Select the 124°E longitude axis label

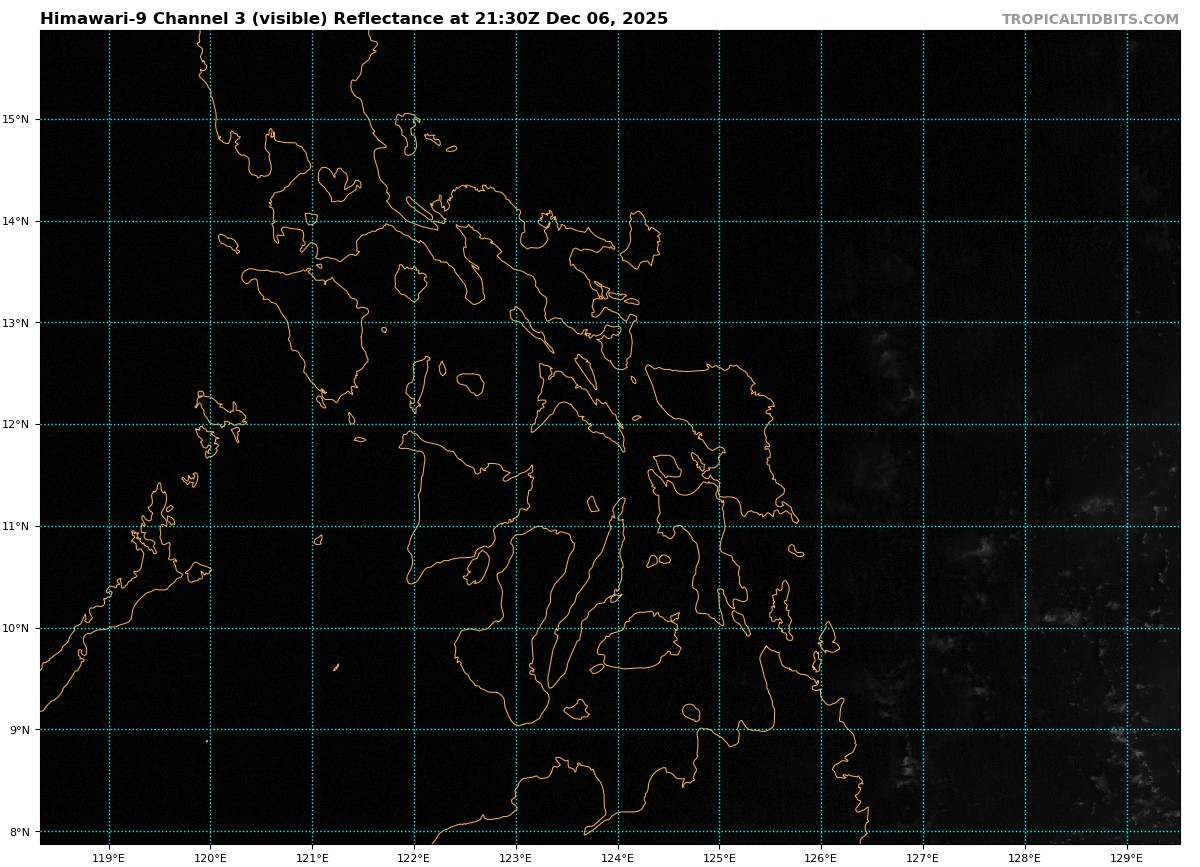618,857
